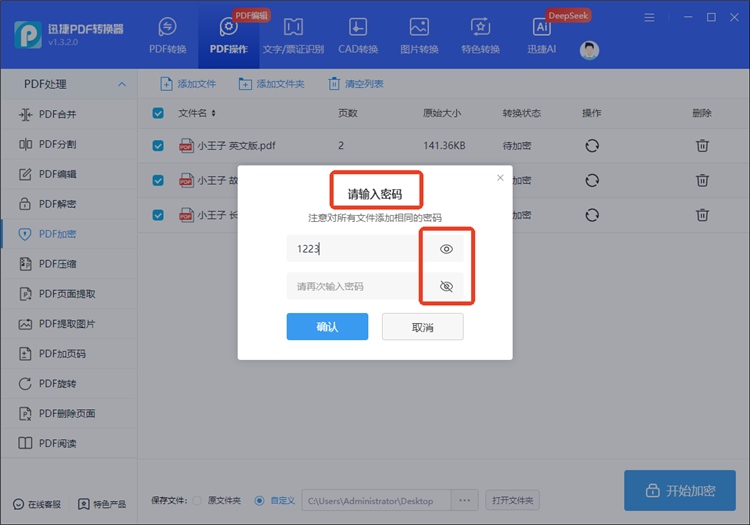Click the 迅捷PDF转换器 app logo
This screenshot has height=525, width=750.
[x=28, y=34]
